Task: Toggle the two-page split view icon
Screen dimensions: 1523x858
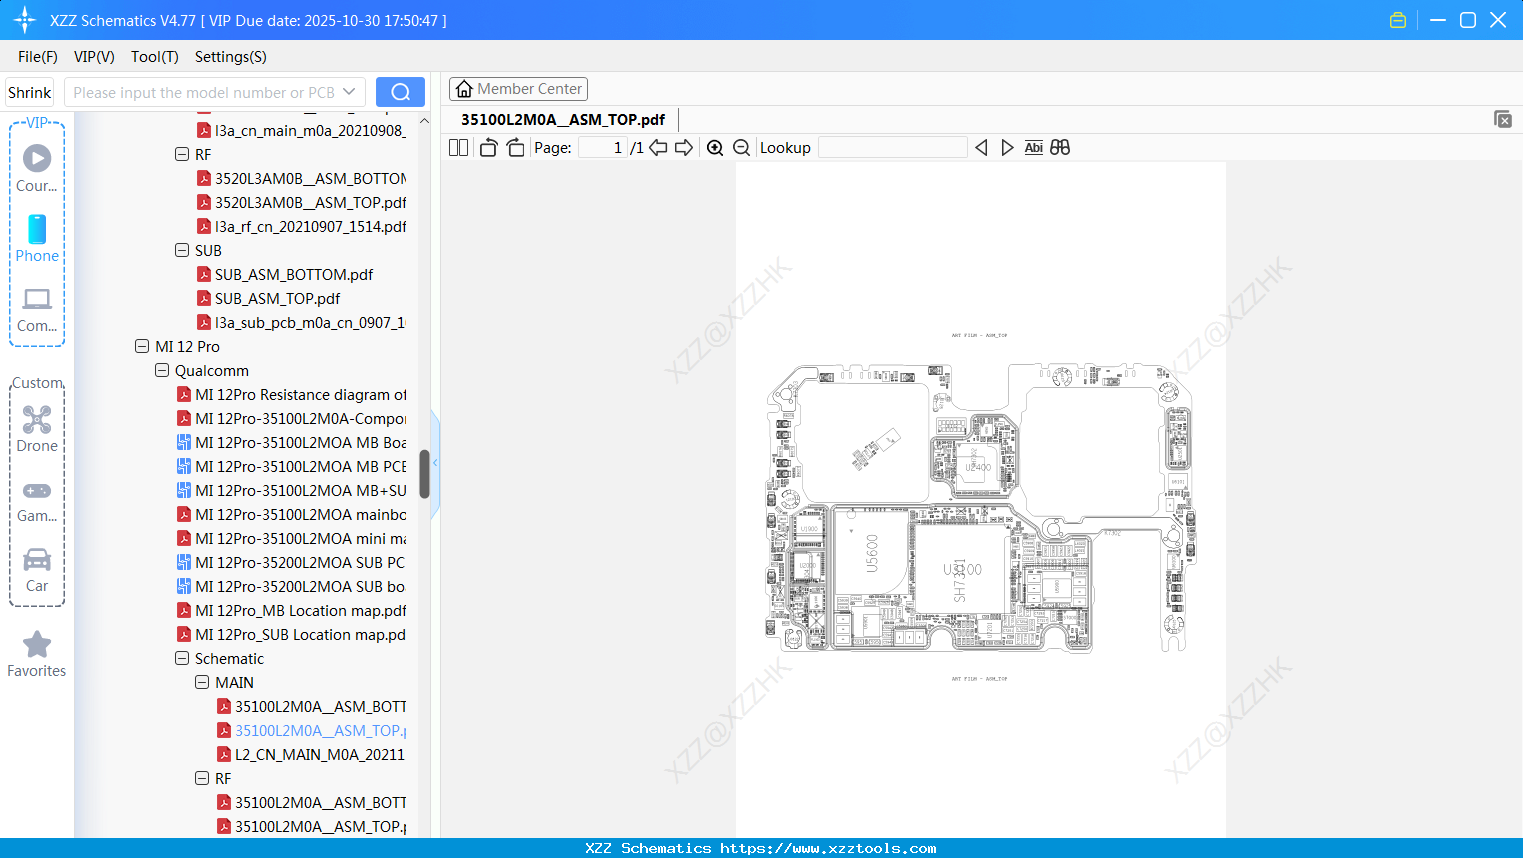Action: click(458, 148)
